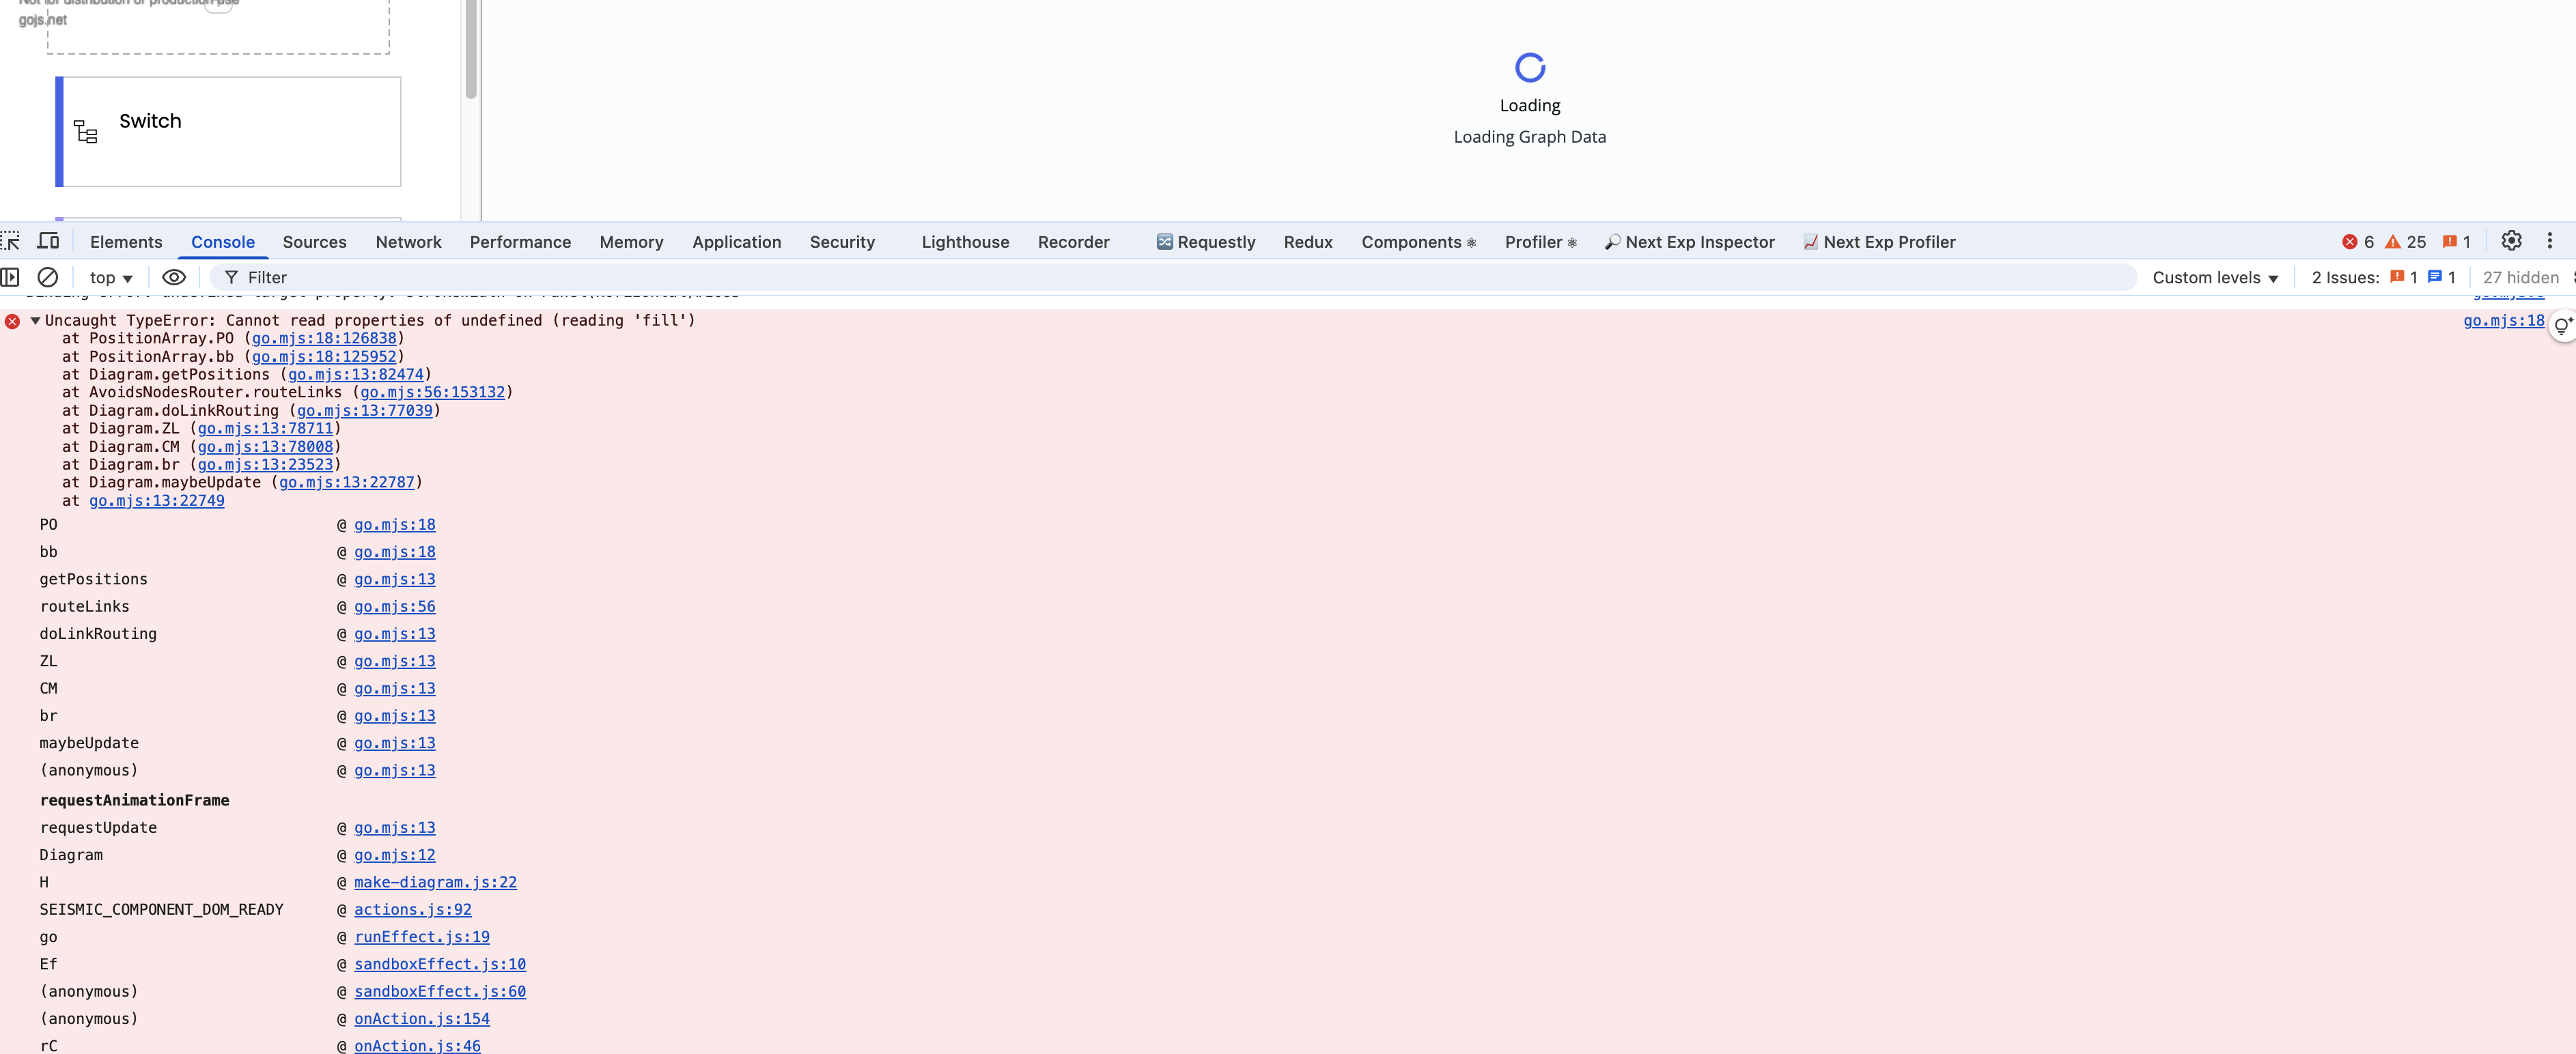Screen dimensions: 2576x1054
Task: Open go.mjs:13:82474 link at getPositions
Action: click(x=356, y=374)
